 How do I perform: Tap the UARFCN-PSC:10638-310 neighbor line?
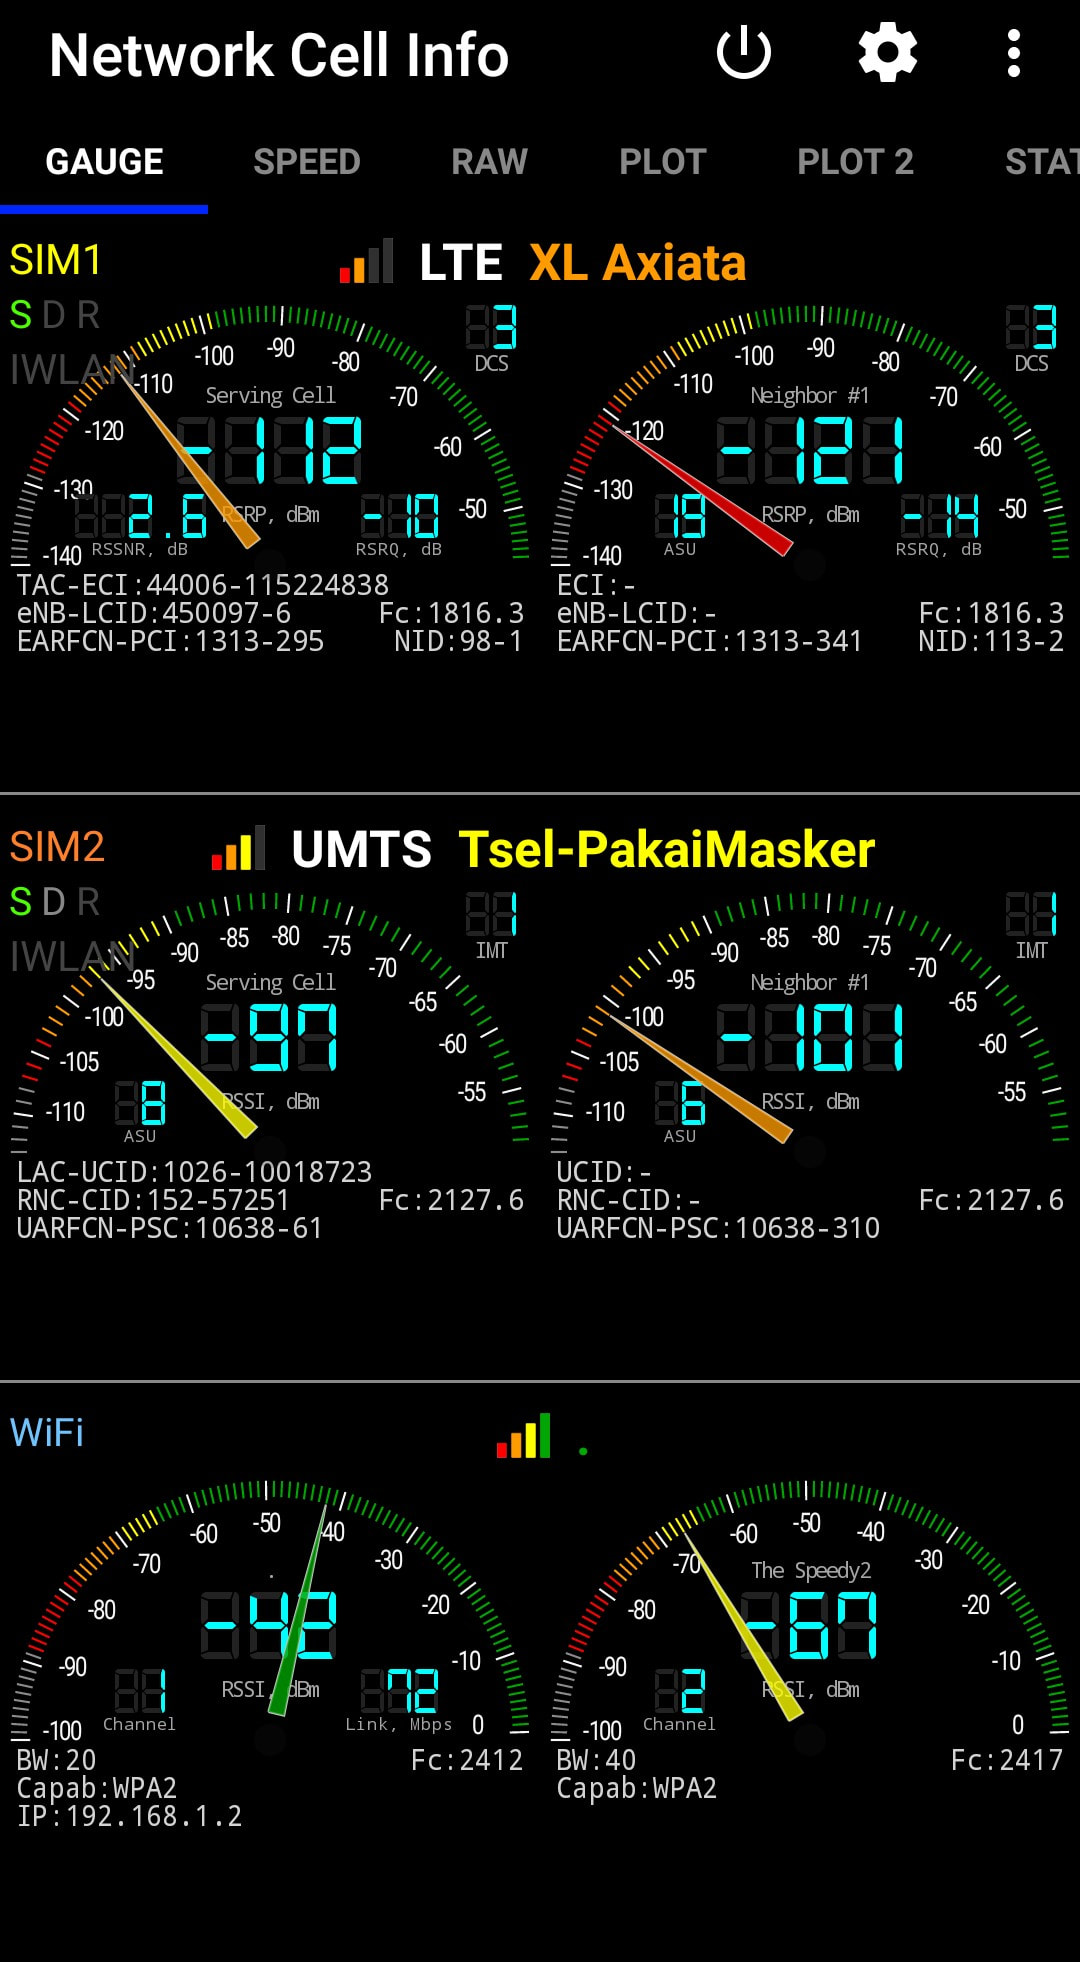pos(718,1228)
